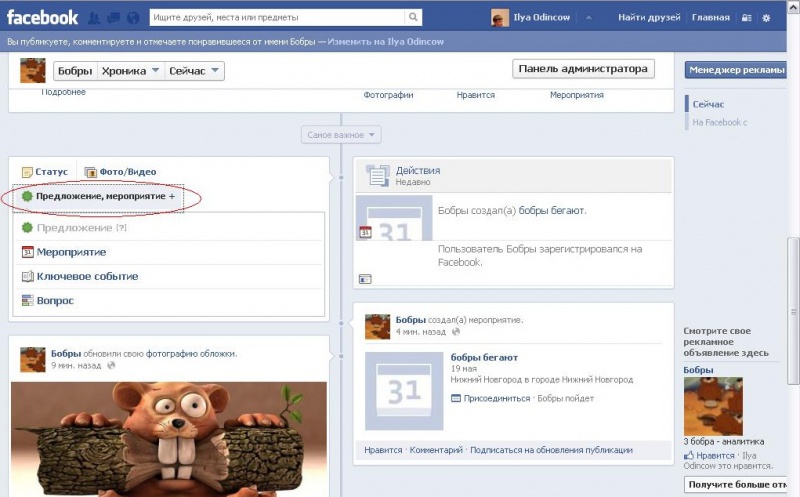
Task: Click the Статус note icon
Action: click(28, 172)
